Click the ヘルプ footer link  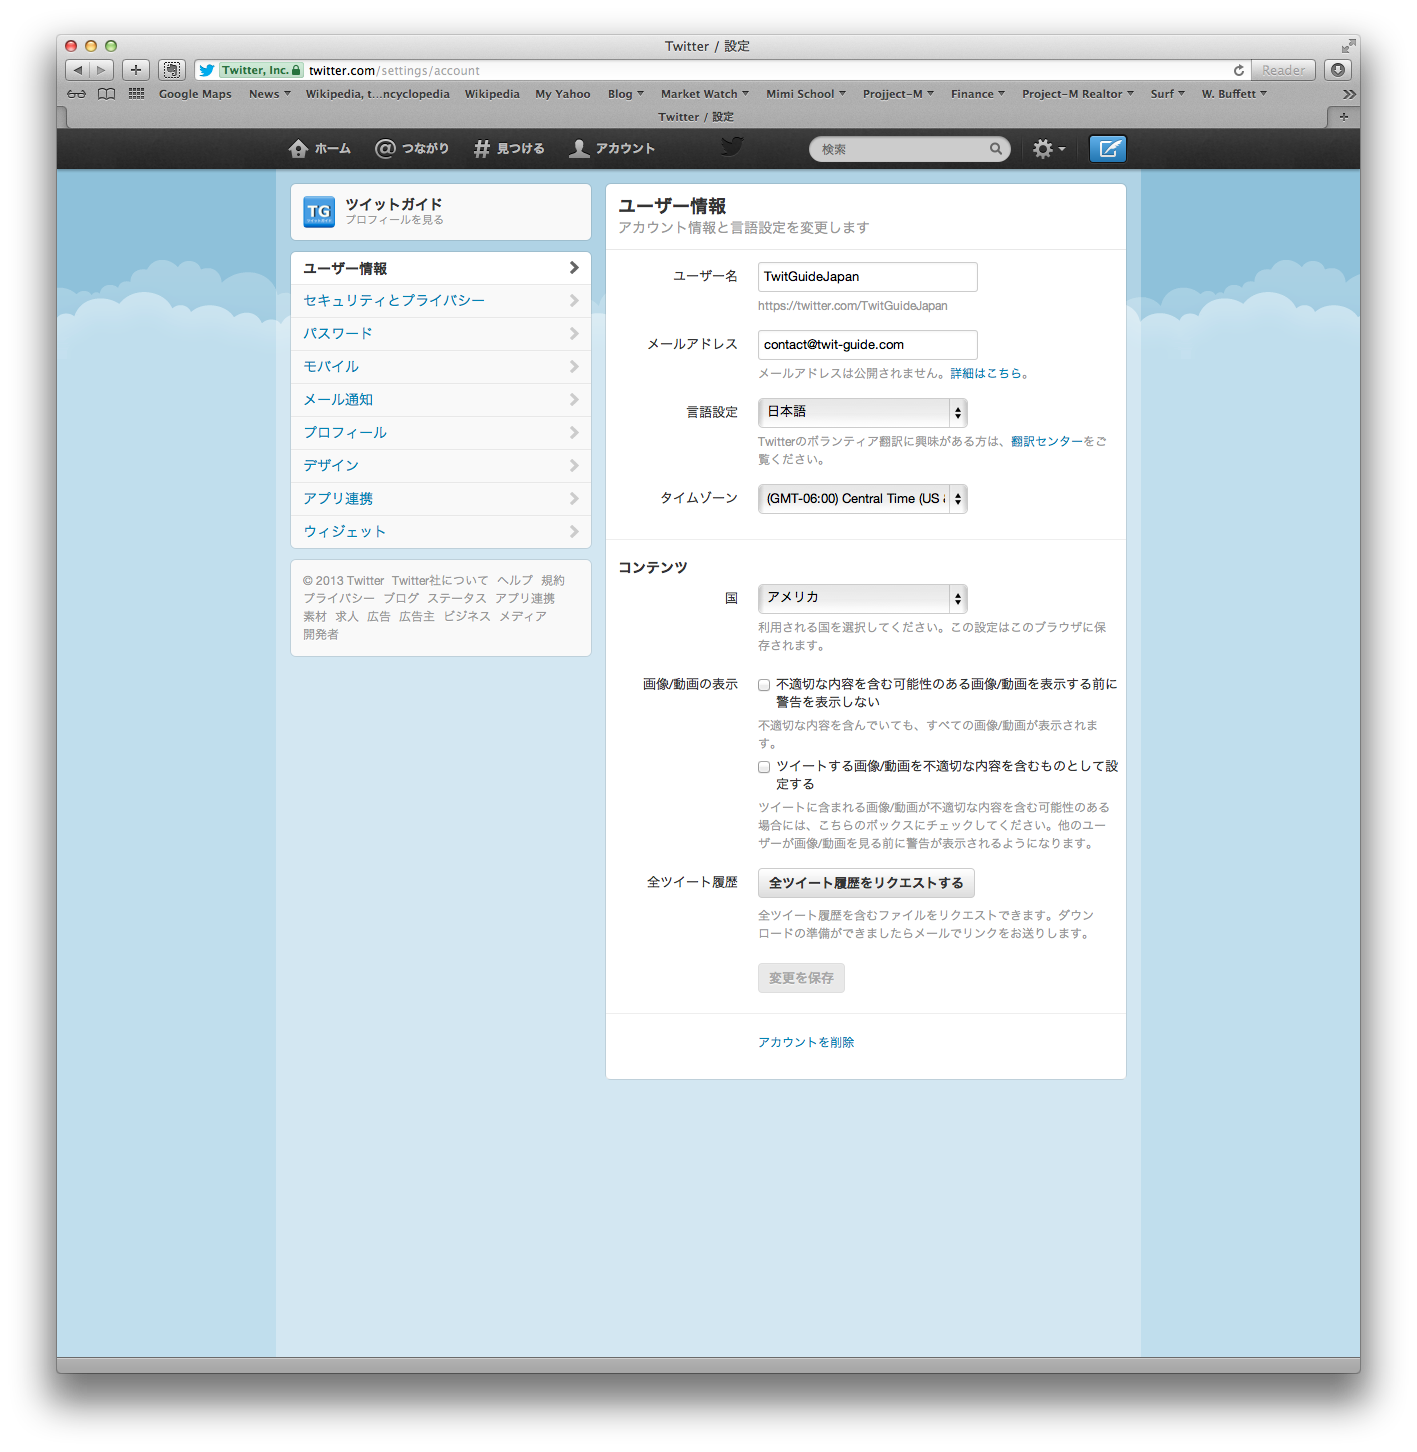[x=515, y=580]
